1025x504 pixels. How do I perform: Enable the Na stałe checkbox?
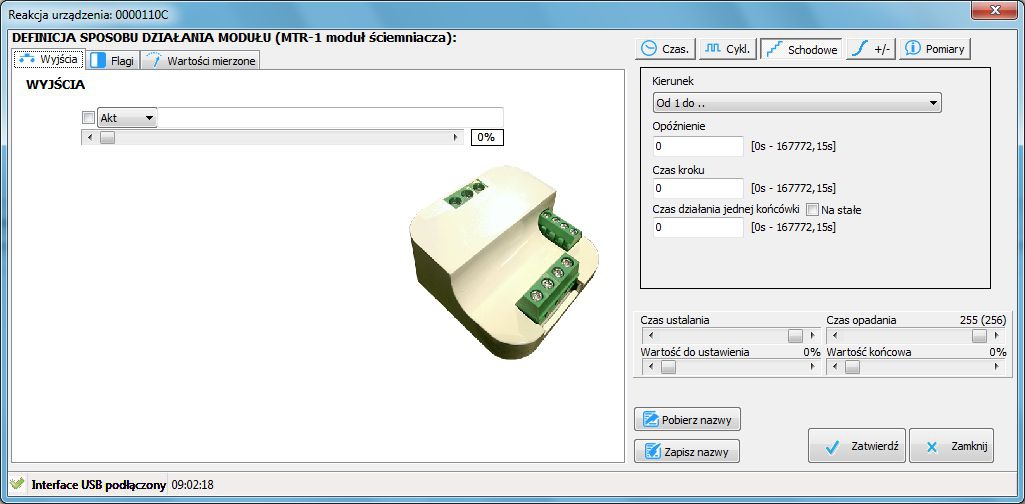click(812, 210)
